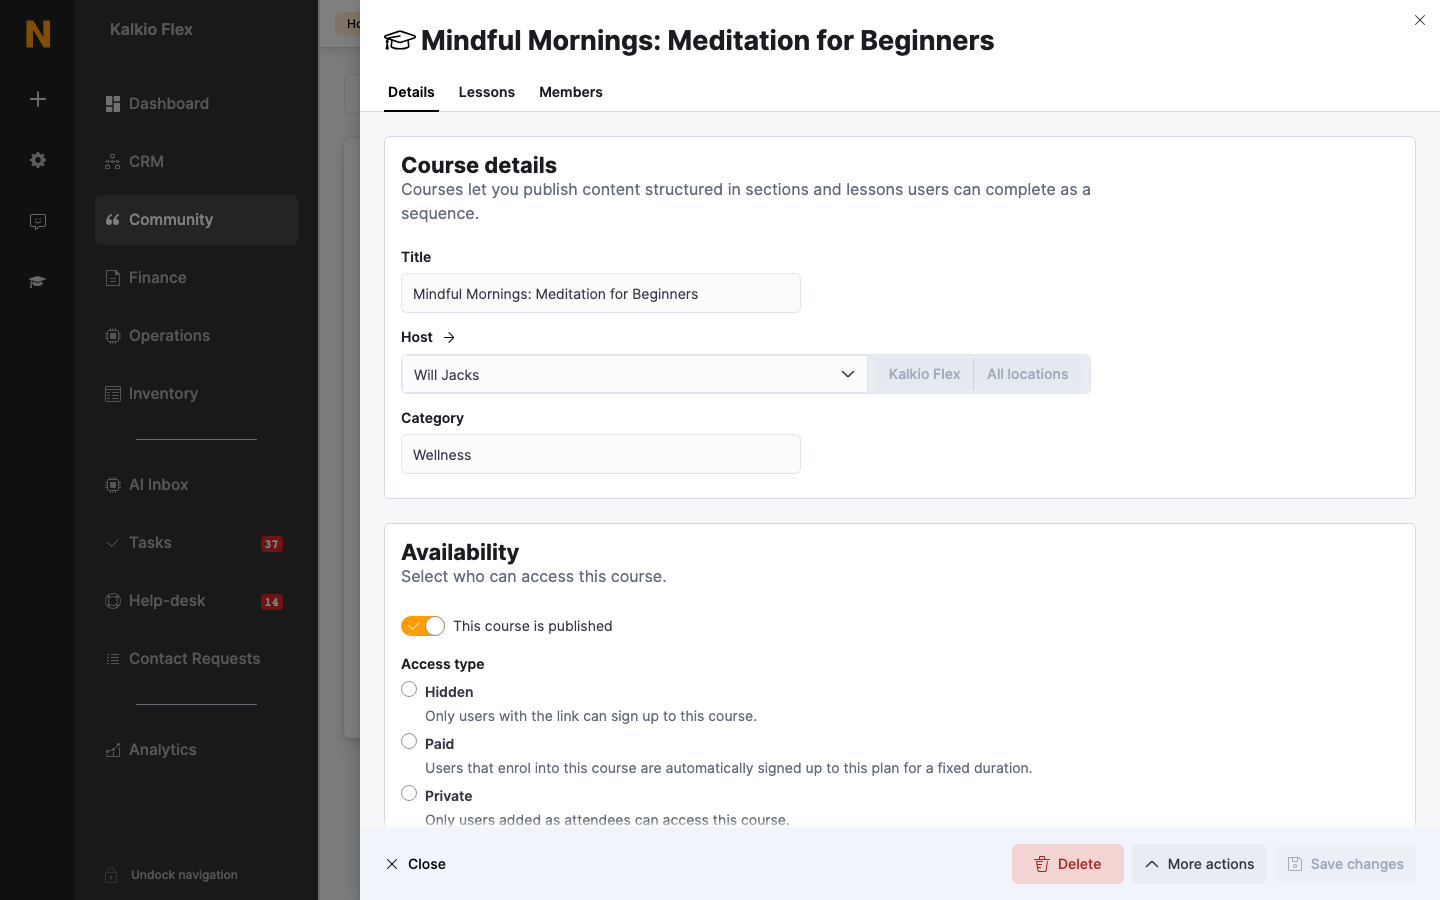Click the orange N logo icon
This screenshot has width=1440, height=900.
(38, 34)
